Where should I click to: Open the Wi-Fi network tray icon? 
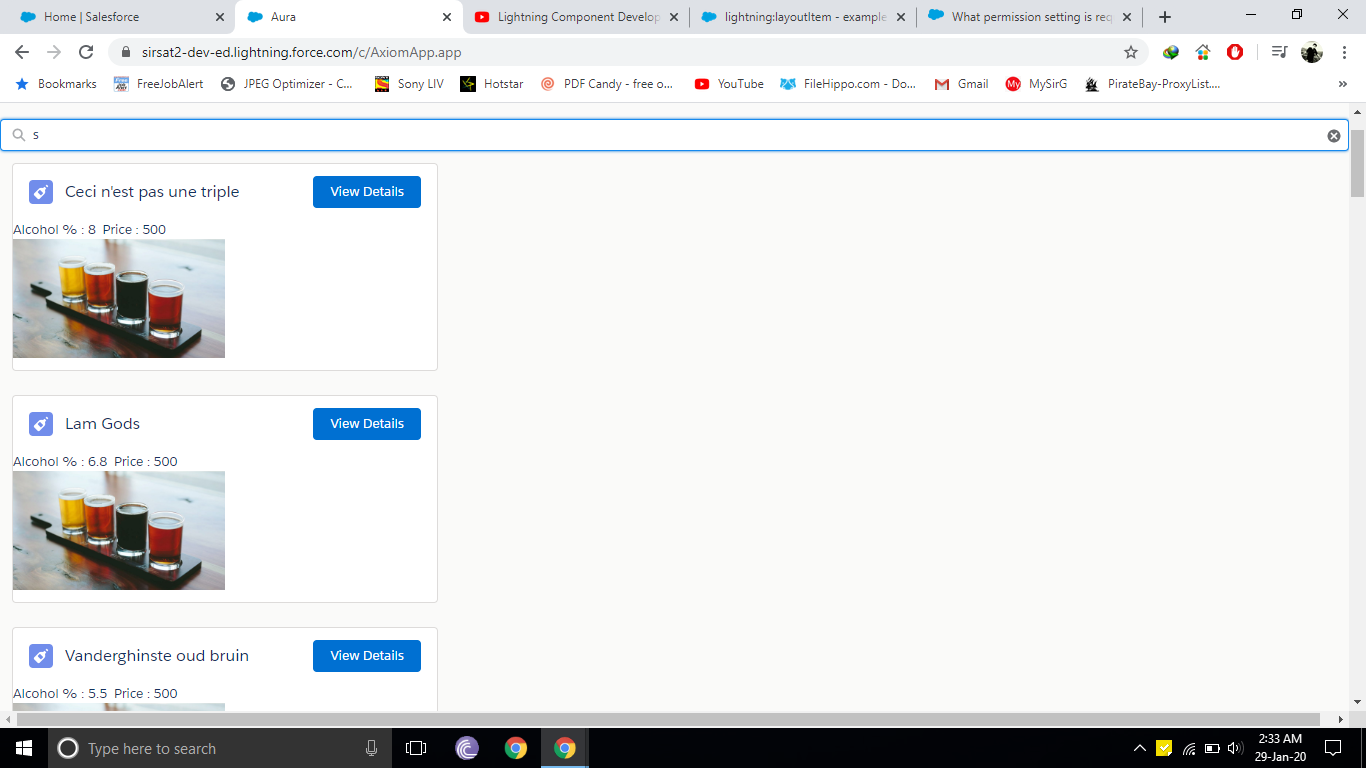1189,748
